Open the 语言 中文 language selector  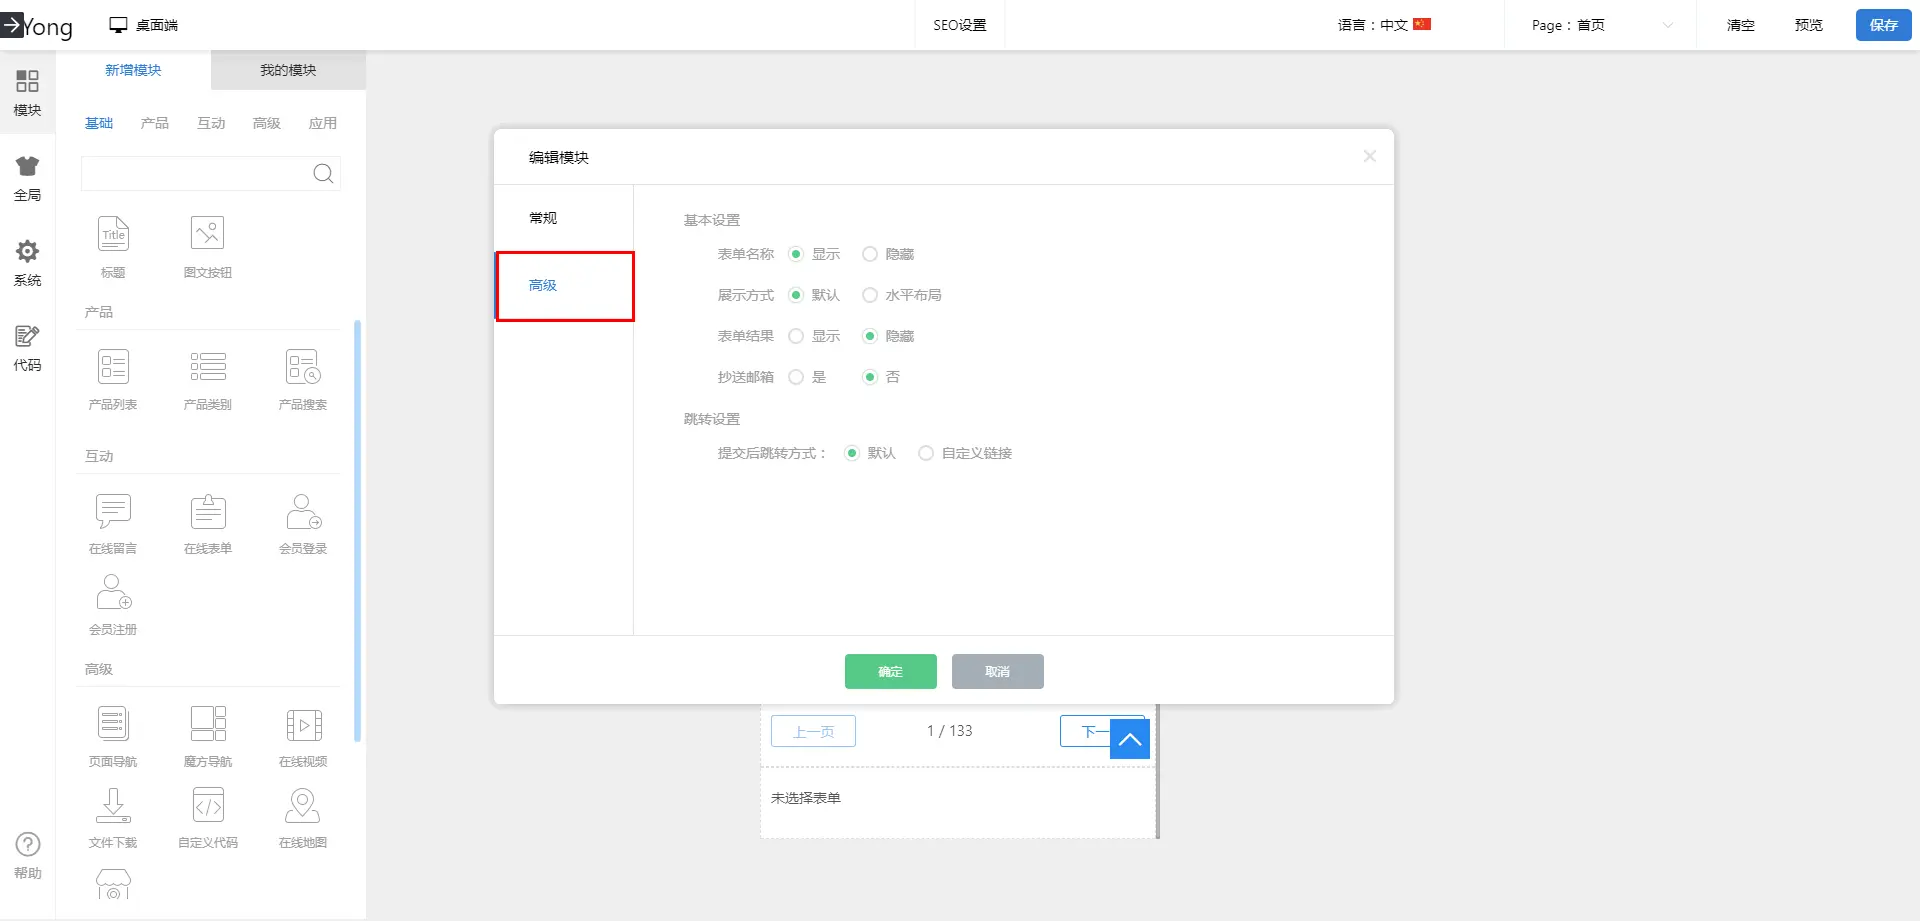point(1384,25)
